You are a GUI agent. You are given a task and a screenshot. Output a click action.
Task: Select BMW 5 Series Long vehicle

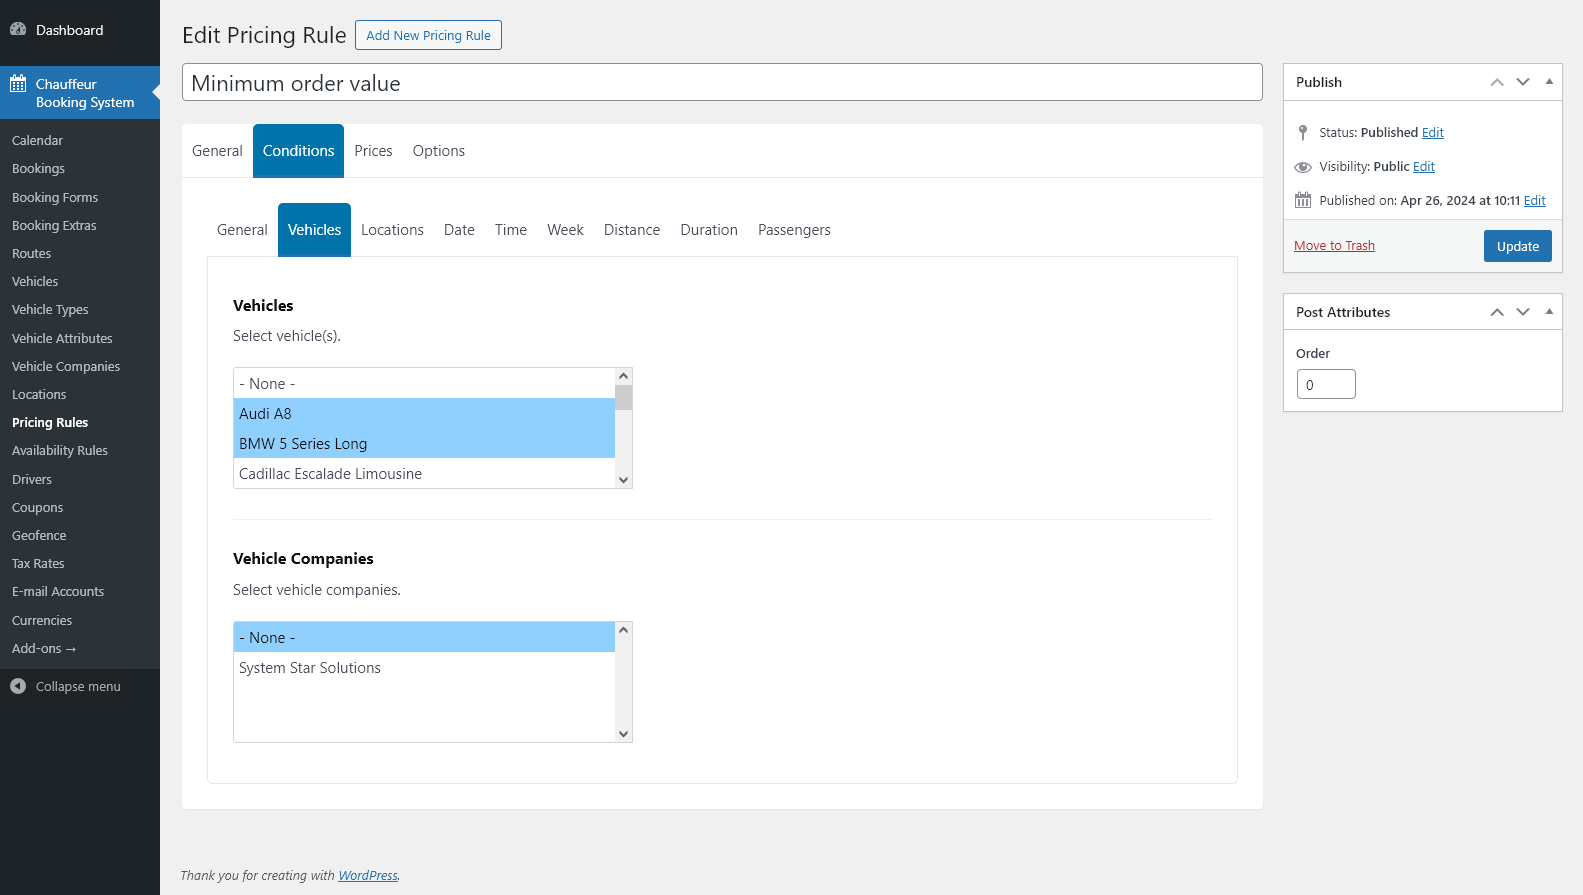point(424,444)
